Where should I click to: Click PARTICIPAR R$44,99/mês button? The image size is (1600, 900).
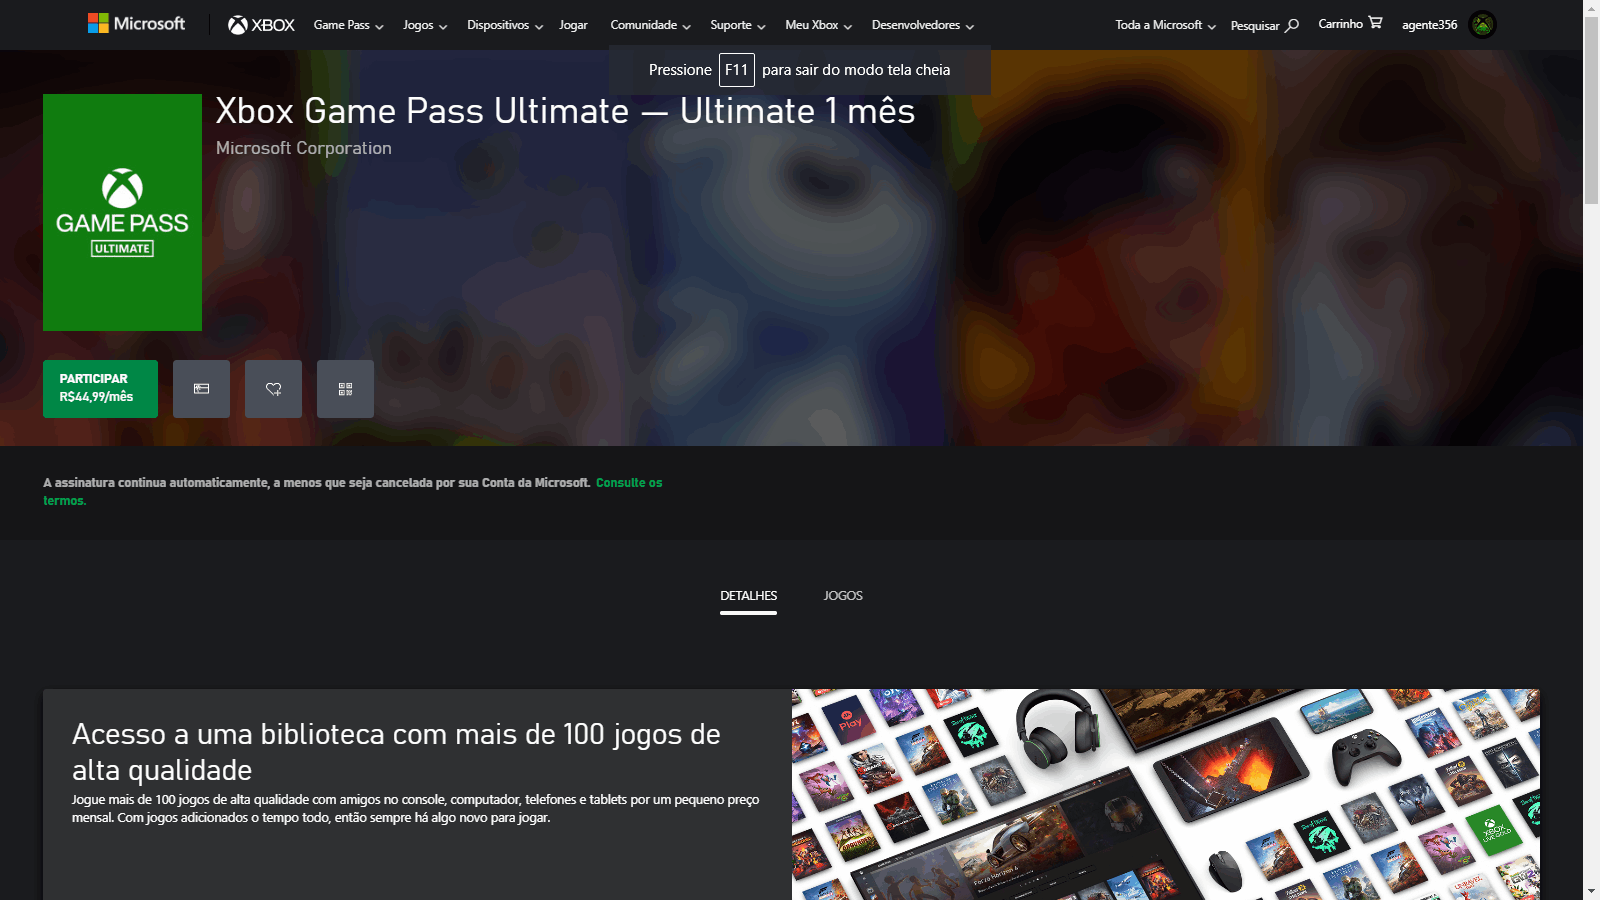coord(100,389)
